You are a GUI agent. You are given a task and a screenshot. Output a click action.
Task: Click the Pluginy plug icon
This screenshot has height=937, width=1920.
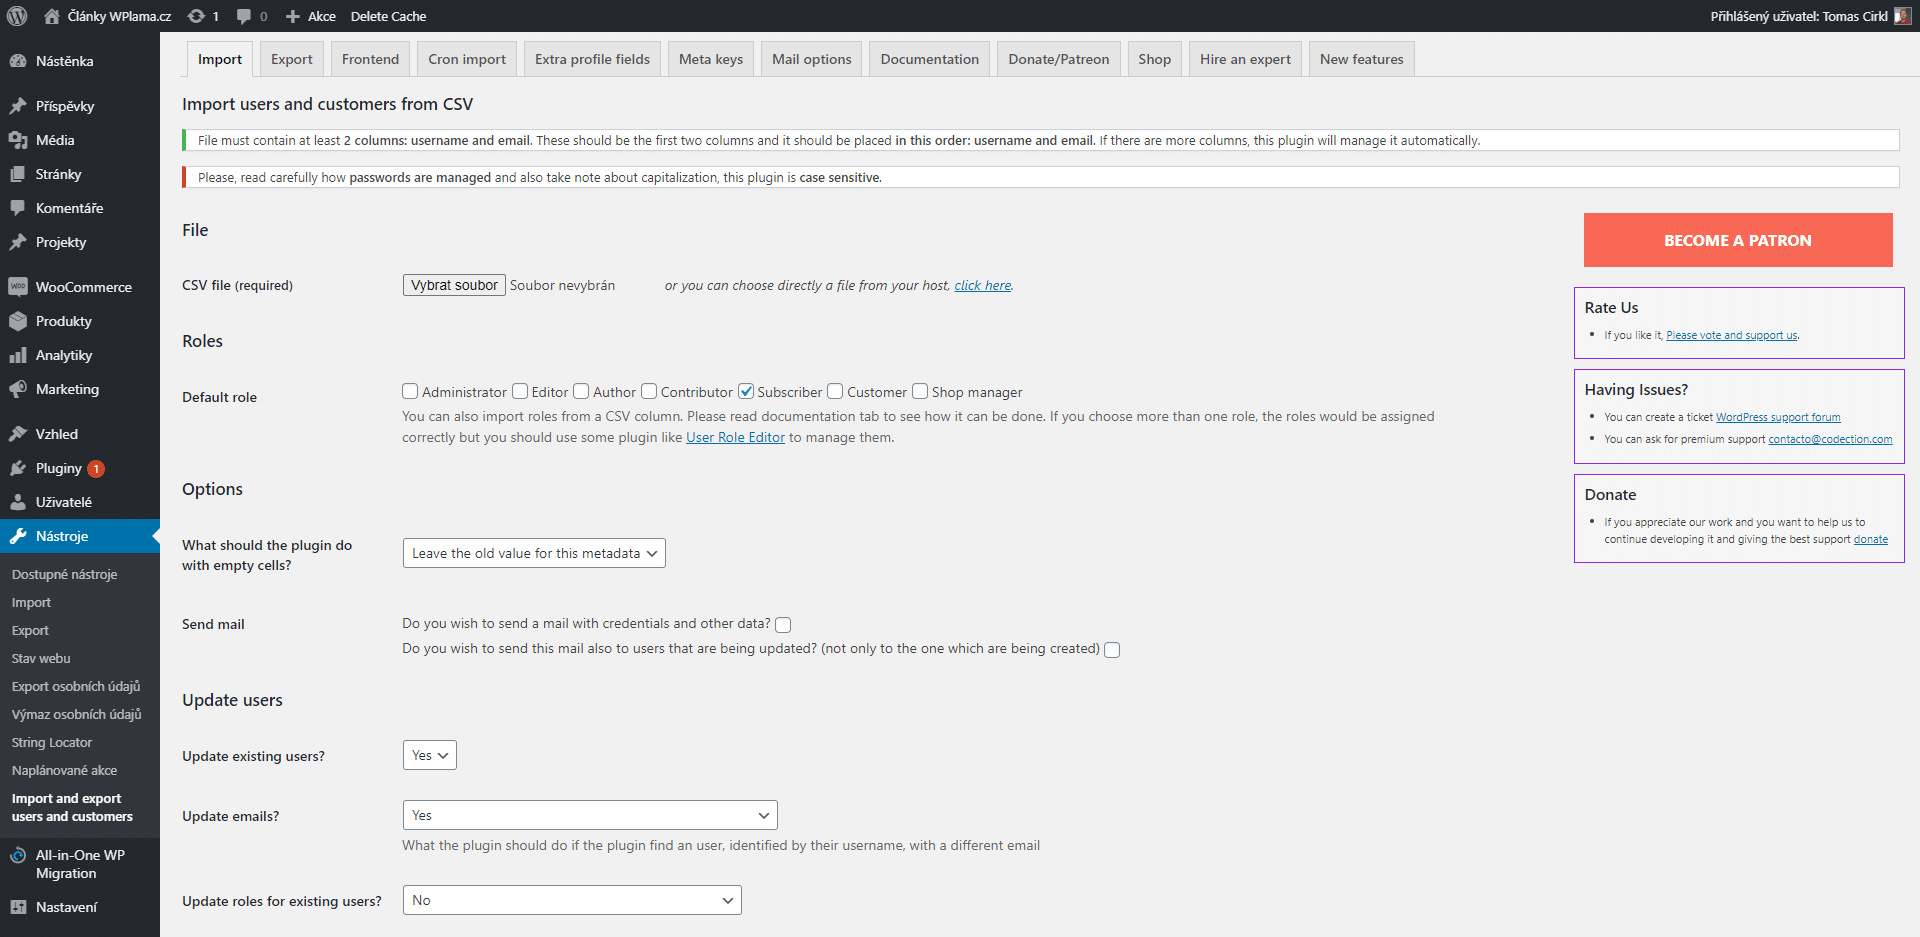[x=18, y=468]
